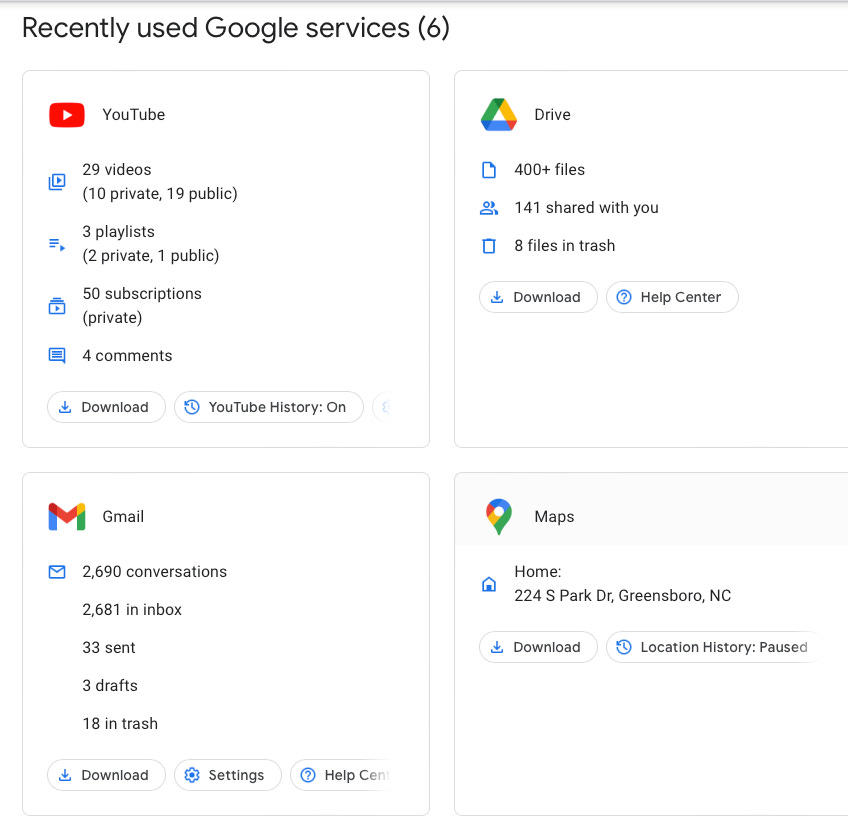Viewport: 848px width, 820px height.
Task: Click the "2,690 conversations" text
Action: point(155,572)
